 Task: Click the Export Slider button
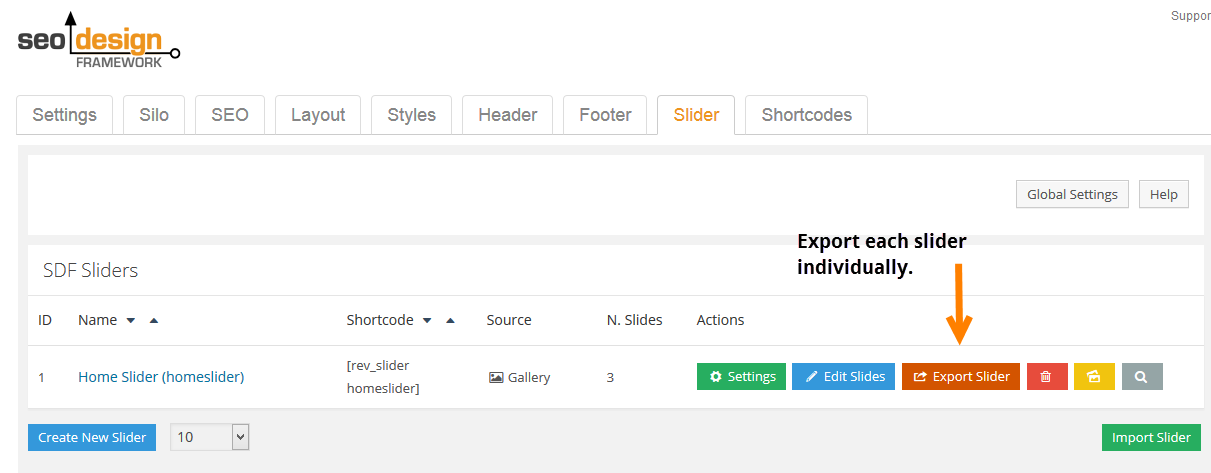[x=961, y=377]
